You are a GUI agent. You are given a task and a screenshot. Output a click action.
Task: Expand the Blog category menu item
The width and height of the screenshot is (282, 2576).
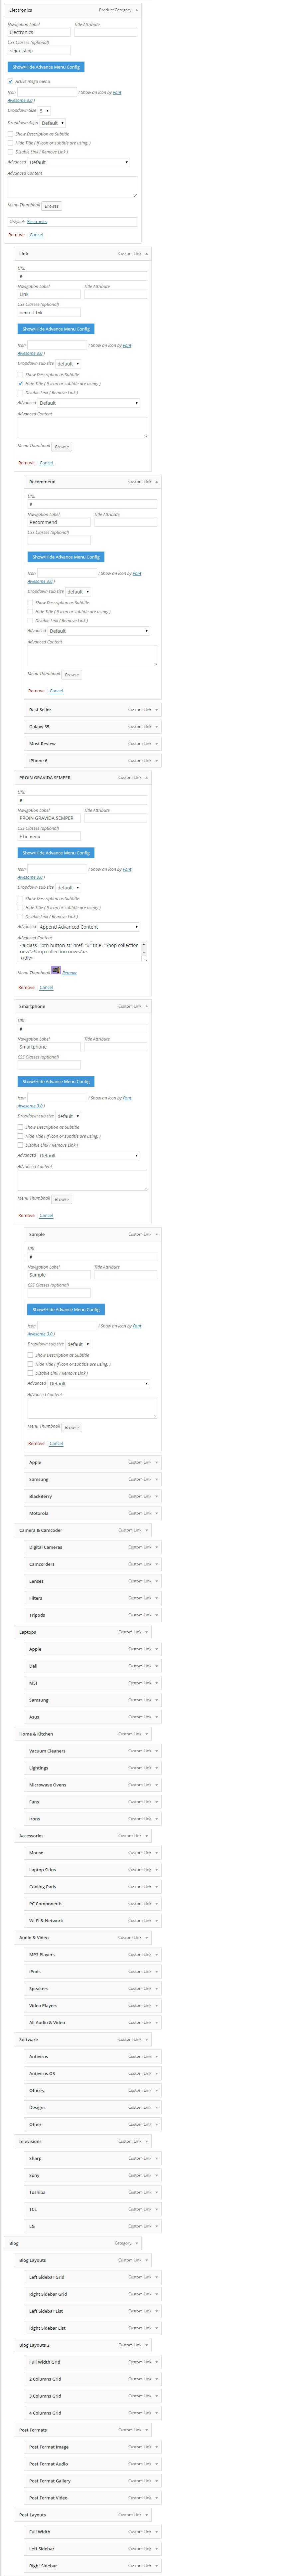coord(137,2243)
